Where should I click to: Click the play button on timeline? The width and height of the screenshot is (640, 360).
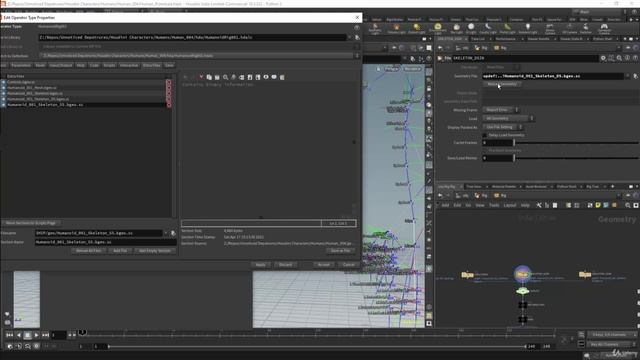[x=36, y=335]
